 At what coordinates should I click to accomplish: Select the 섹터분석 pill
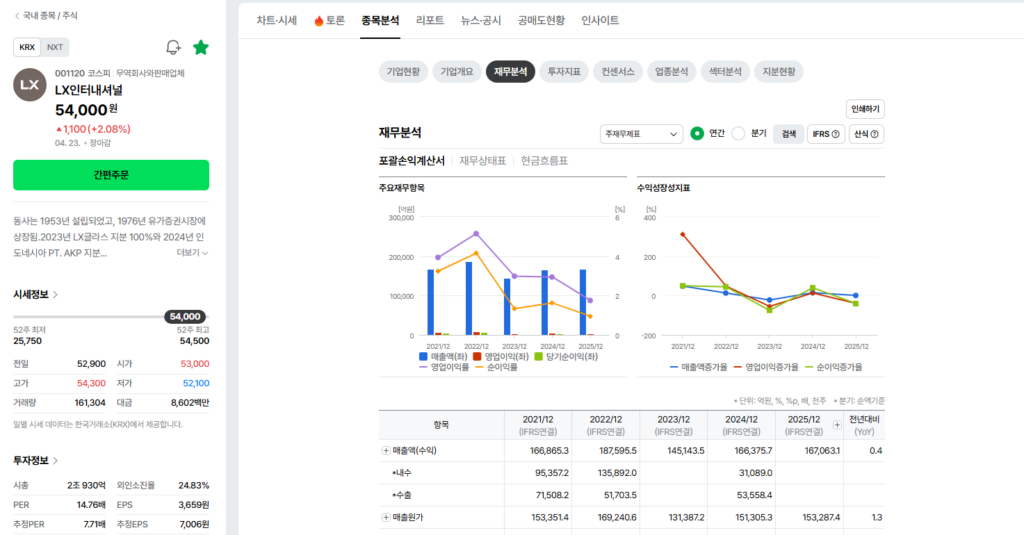pyautogui.click(x=725, y=72)
